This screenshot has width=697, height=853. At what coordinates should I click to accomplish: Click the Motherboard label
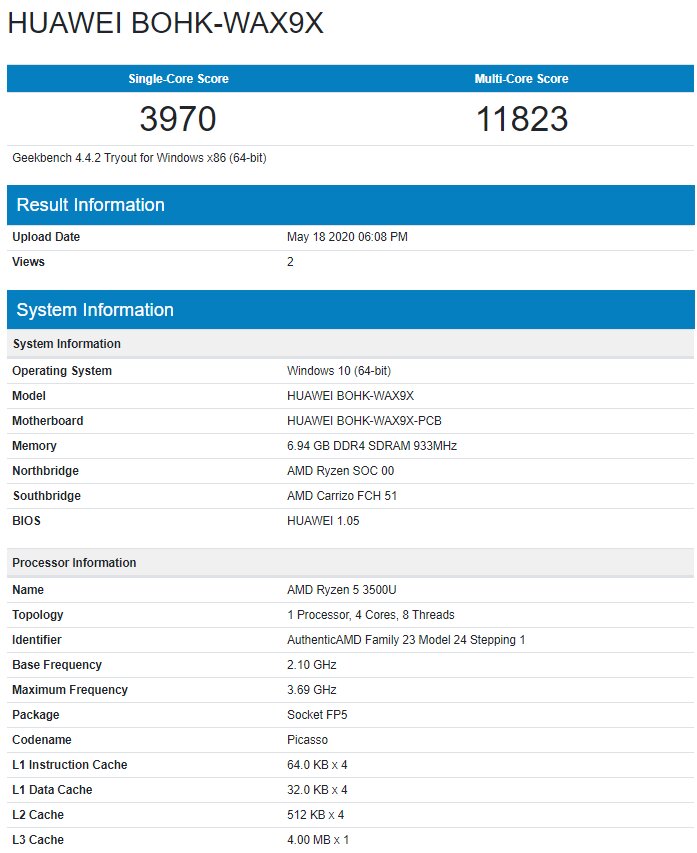click(x=48, y=421)
